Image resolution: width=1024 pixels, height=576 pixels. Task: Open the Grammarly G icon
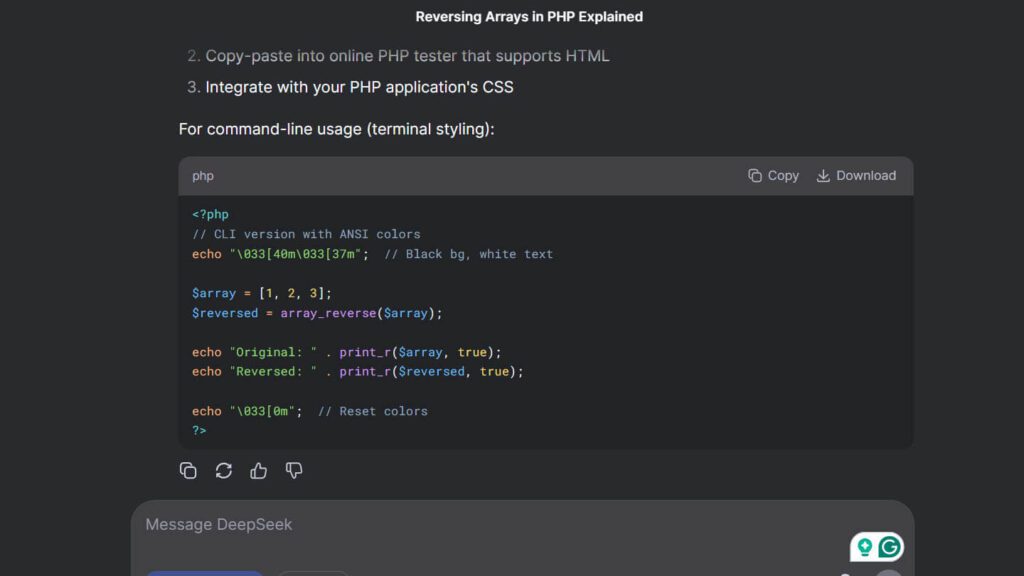pyautogui.click(x=889, y=547)
